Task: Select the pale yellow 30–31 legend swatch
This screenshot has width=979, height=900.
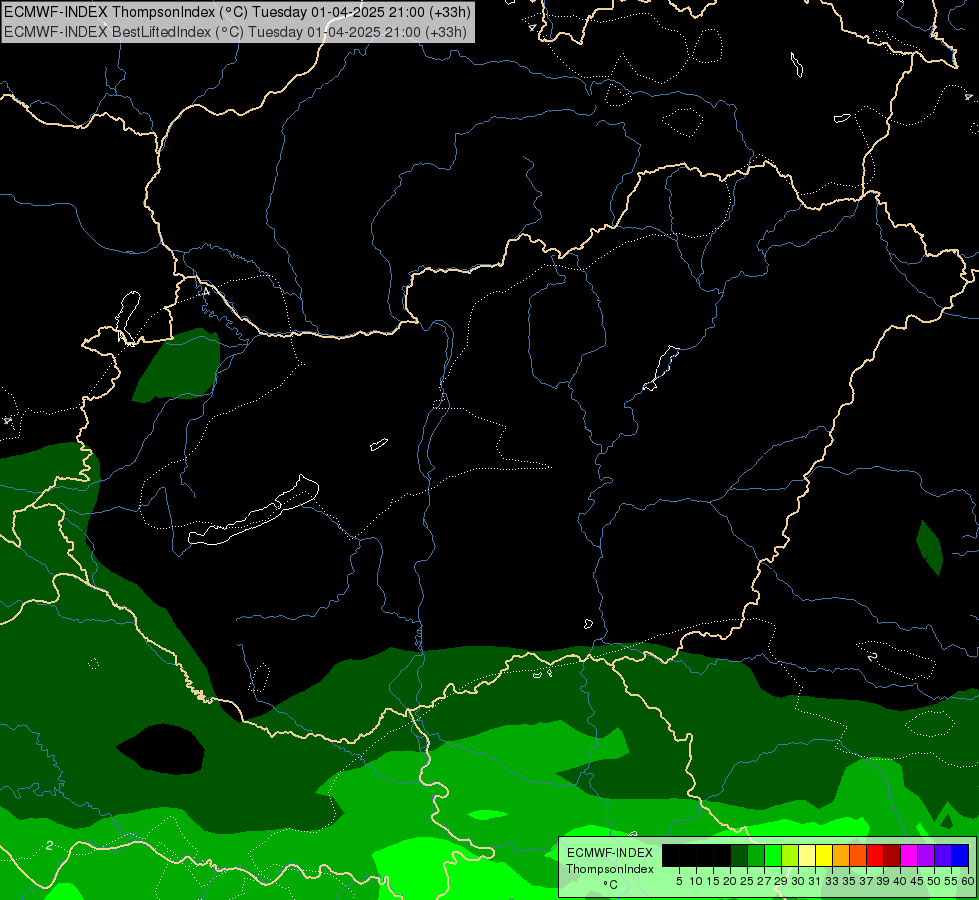Action: click(x=807, y=855)
